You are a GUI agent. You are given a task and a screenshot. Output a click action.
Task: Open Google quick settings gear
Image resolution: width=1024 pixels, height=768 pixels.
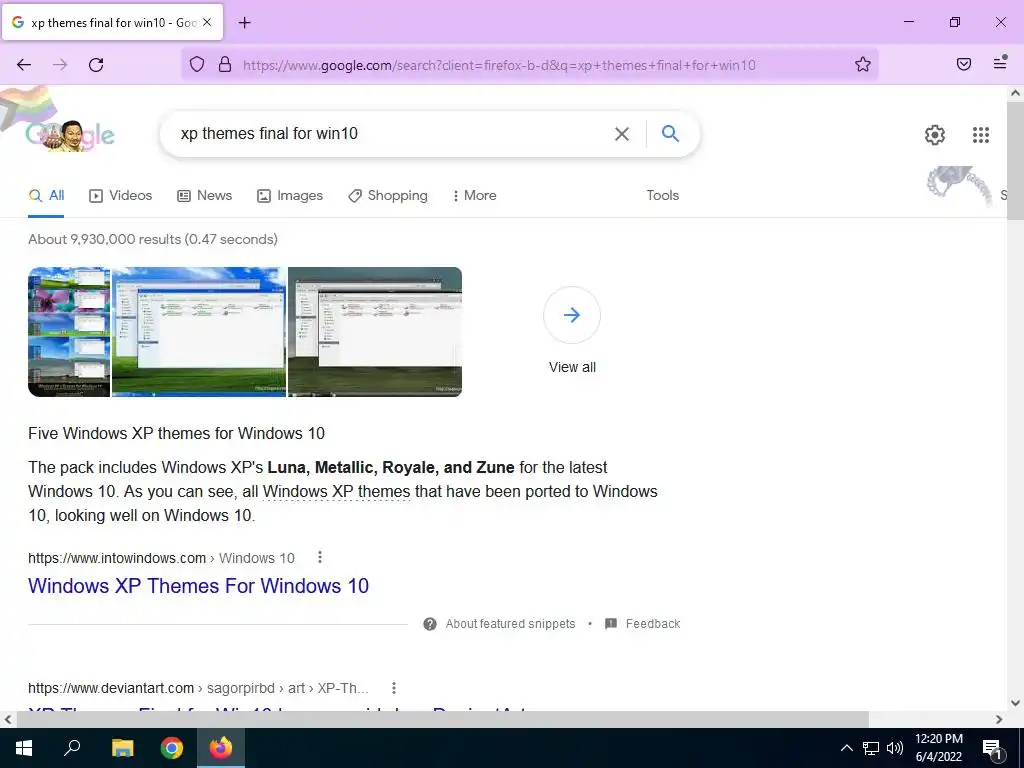pos(935,135)
